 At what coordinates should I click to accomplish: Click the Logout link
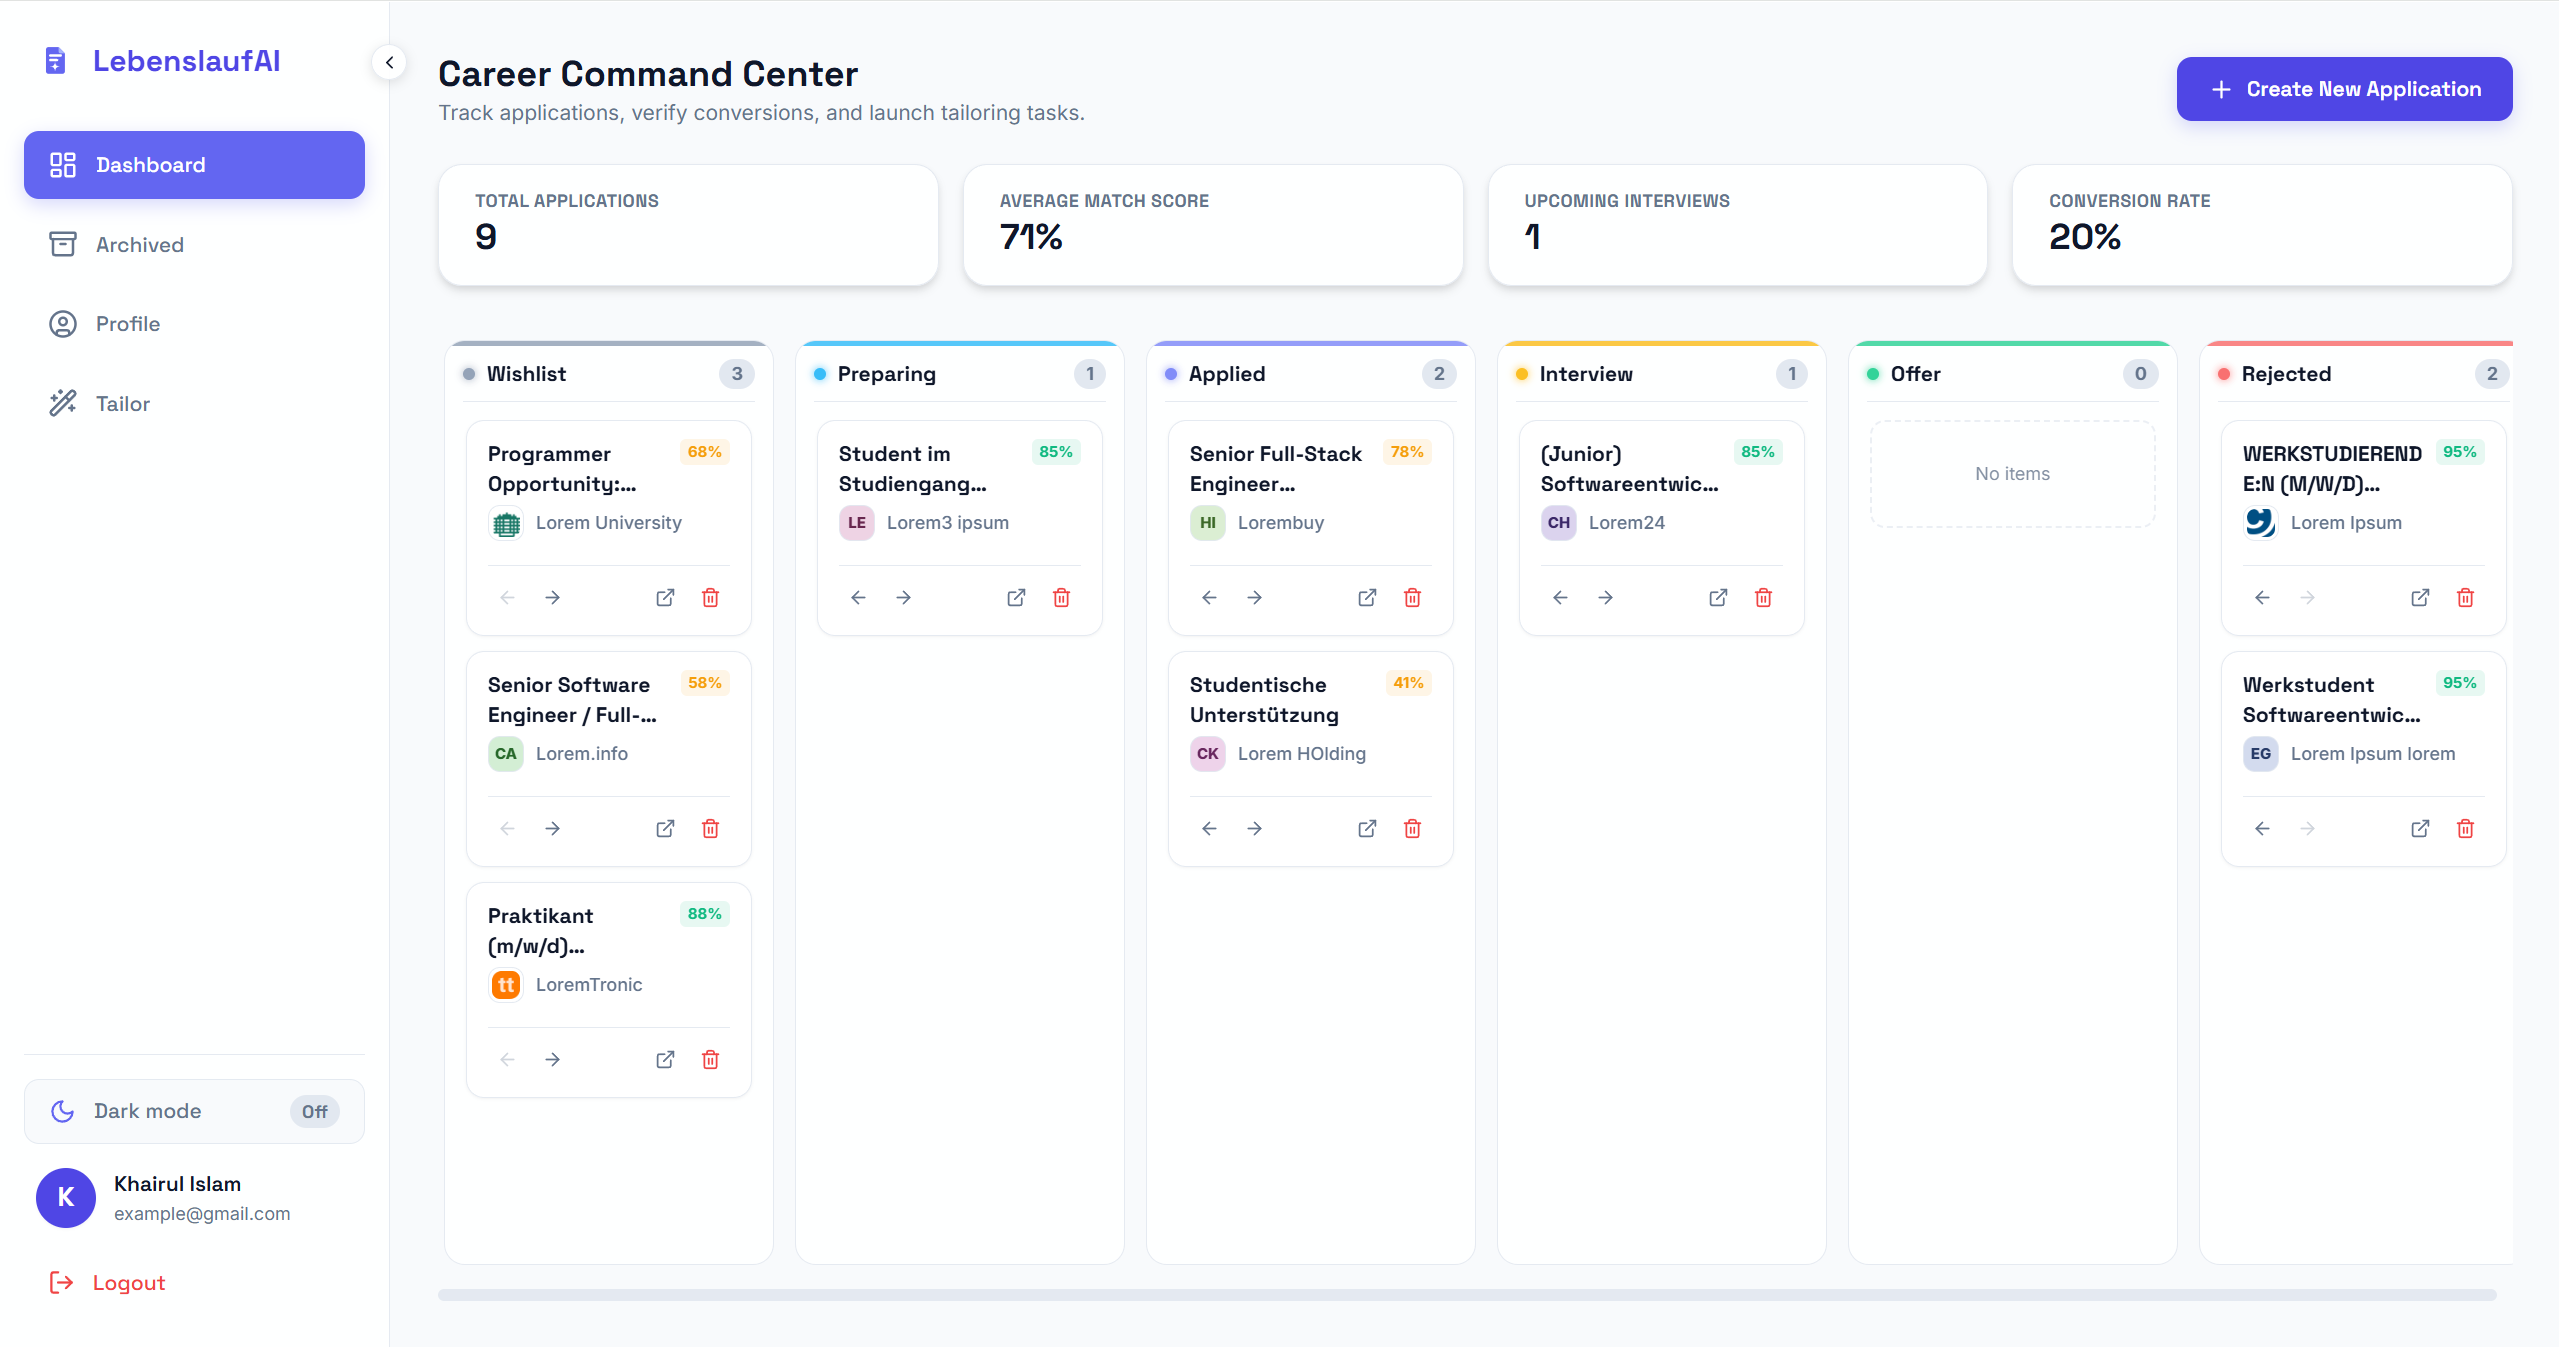108,1283
